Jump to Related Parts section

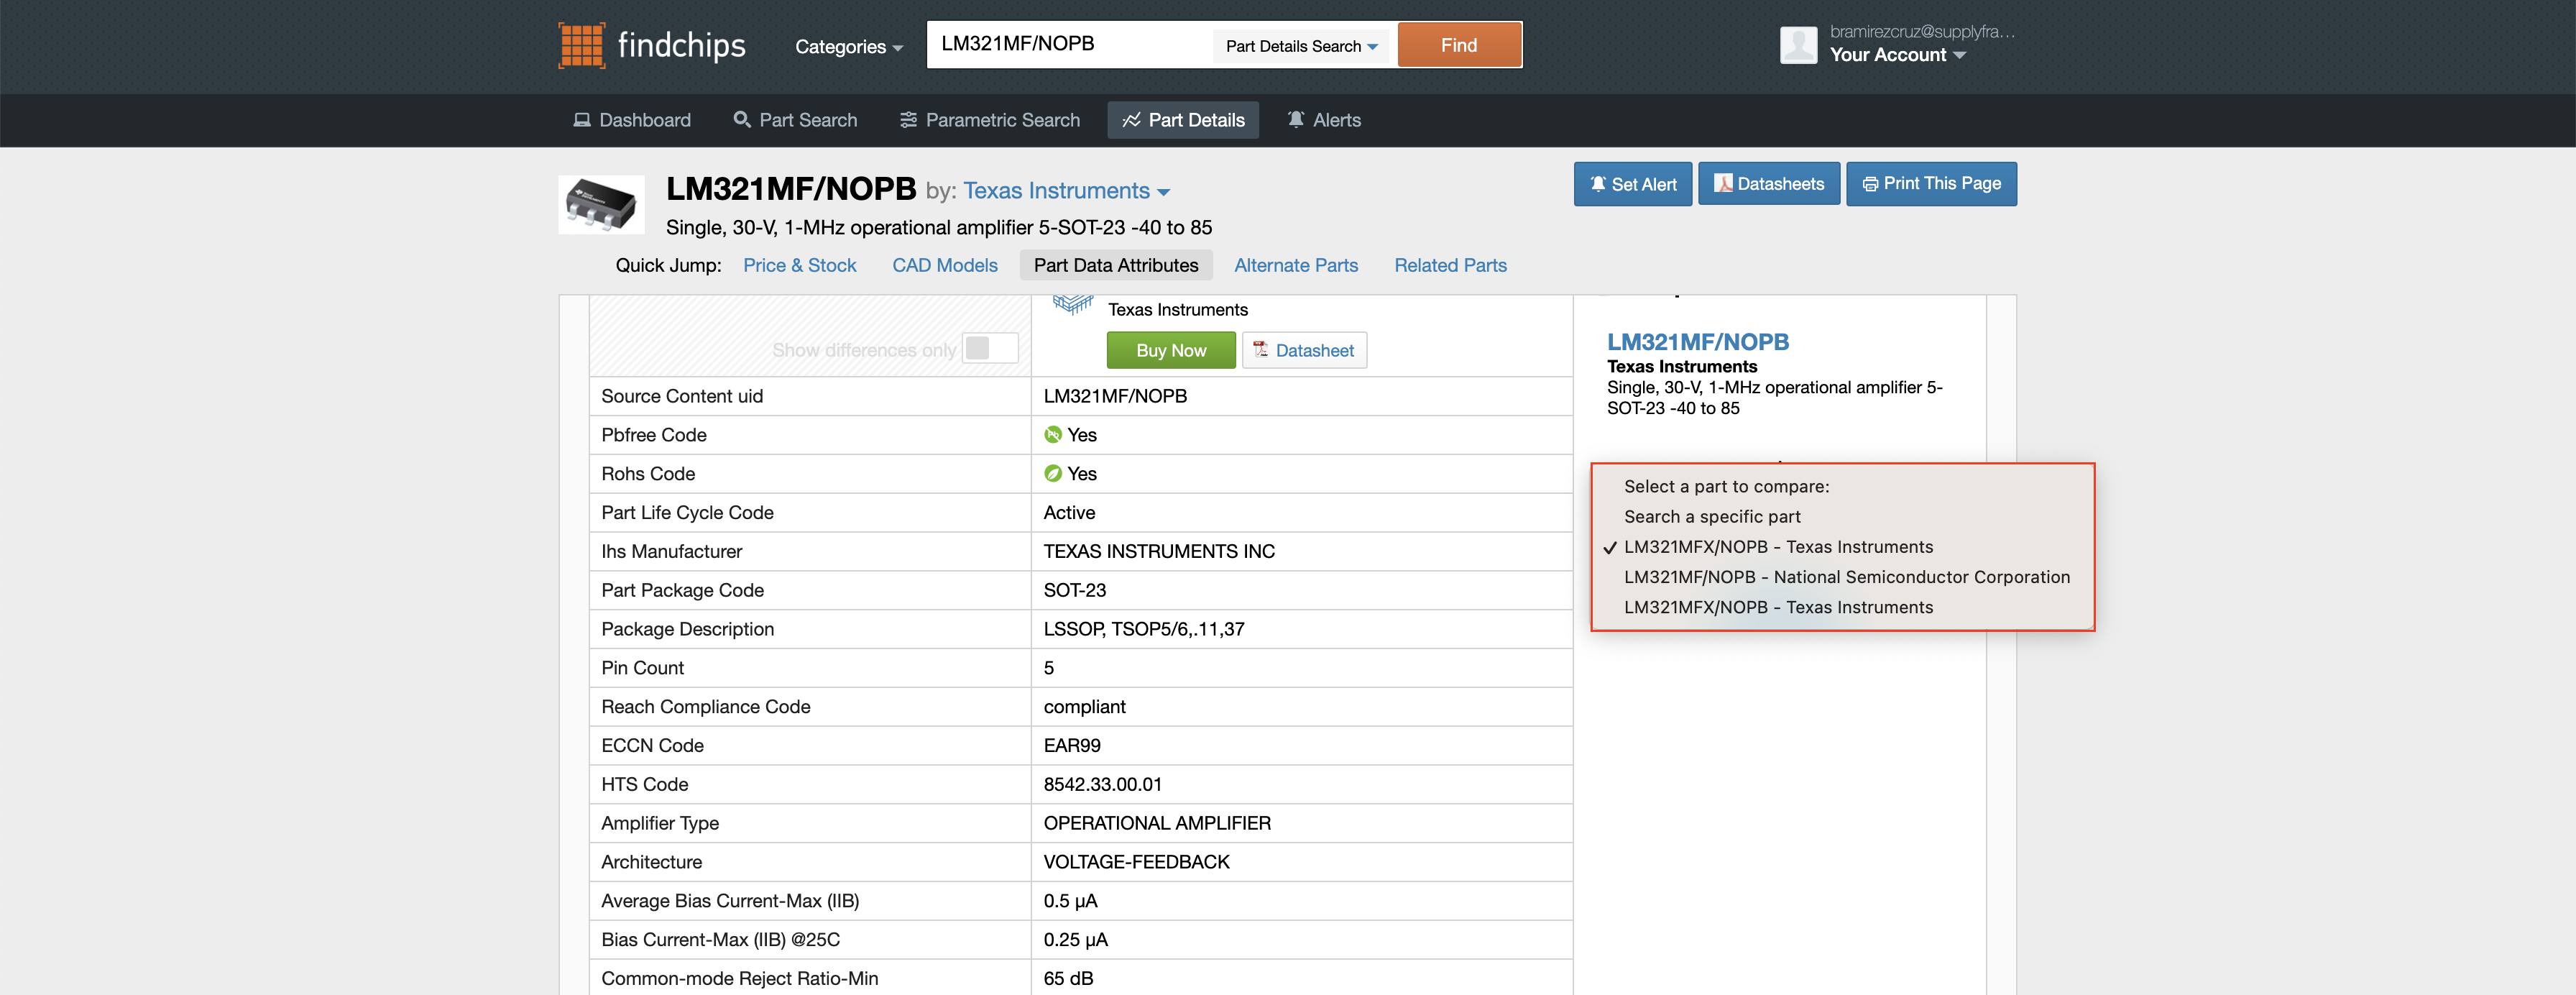tap(1450, 265)
